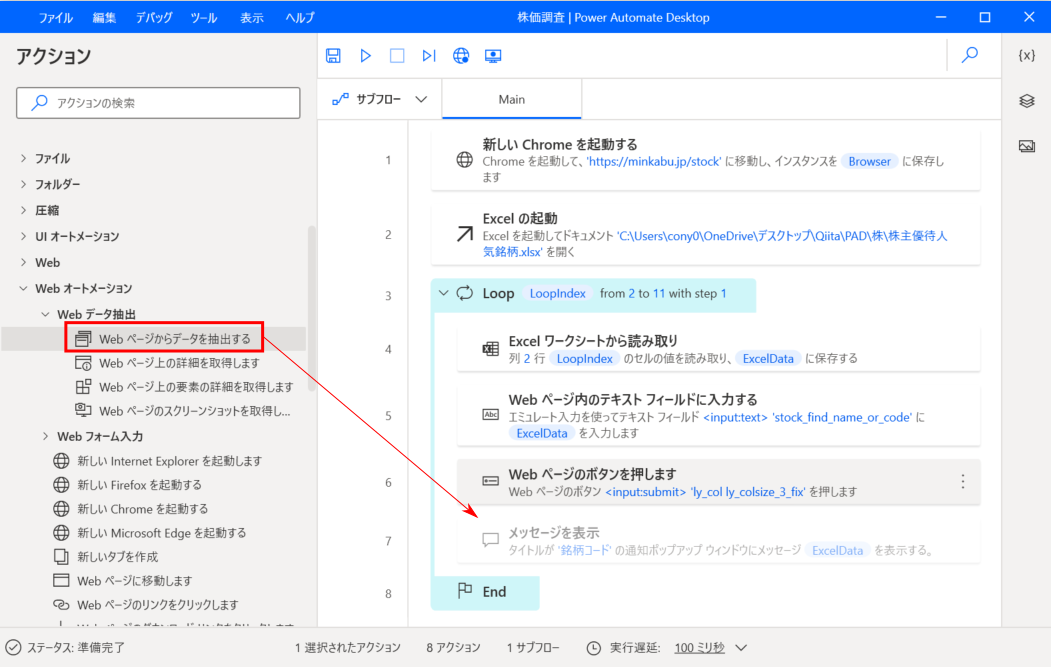Collapse the Web オートメーション group
1051x667 pixels.
[x=23, y=288]
